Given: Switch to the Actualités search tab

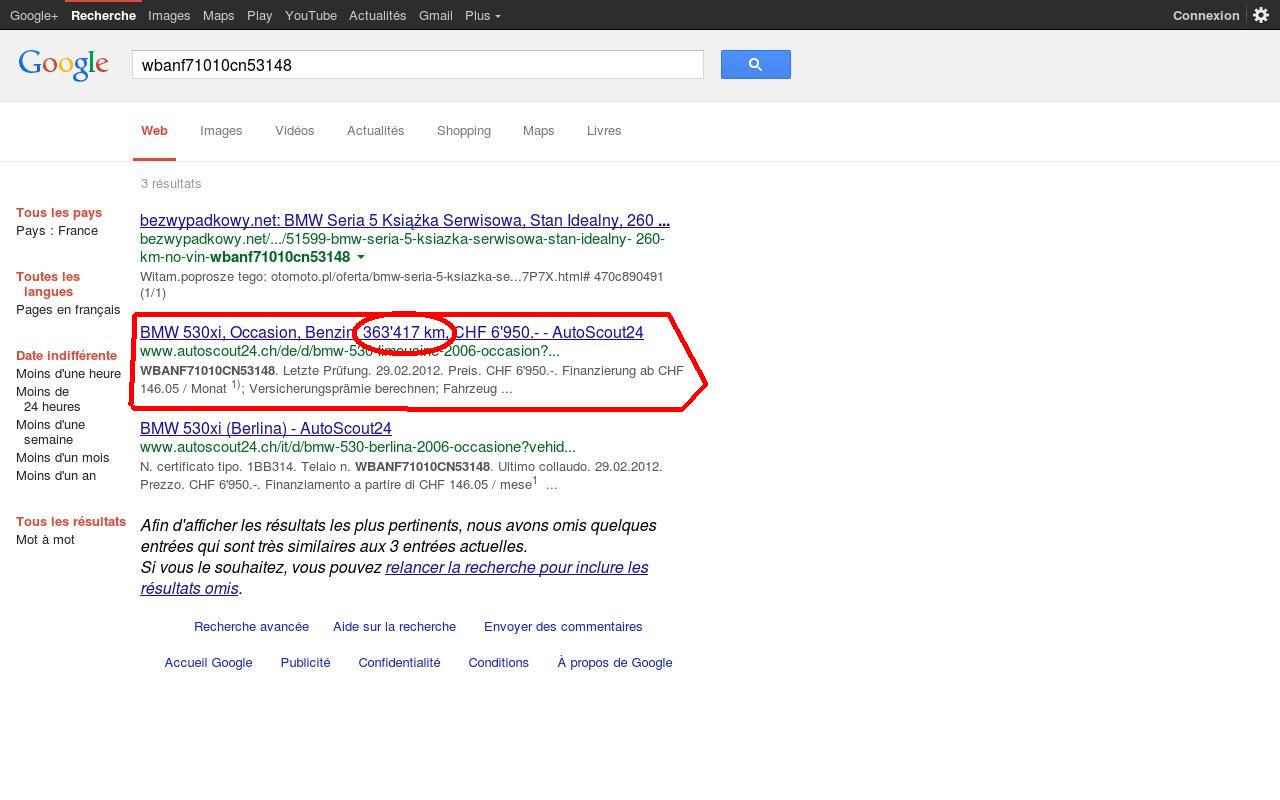Looking at the screenshot, I should (x=376, y=131).
